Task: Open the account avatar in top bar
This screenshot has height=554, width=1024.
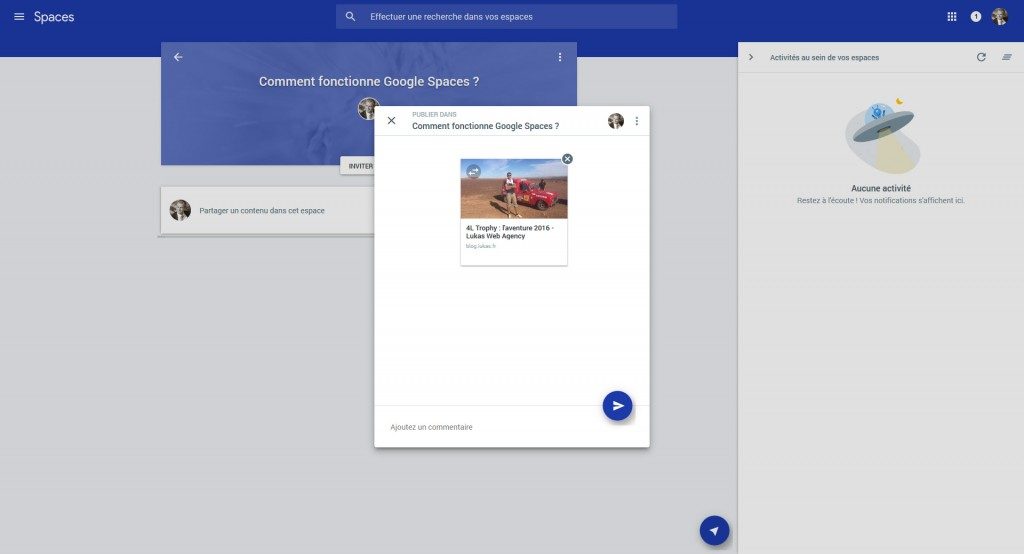Action: coord(999,16)
